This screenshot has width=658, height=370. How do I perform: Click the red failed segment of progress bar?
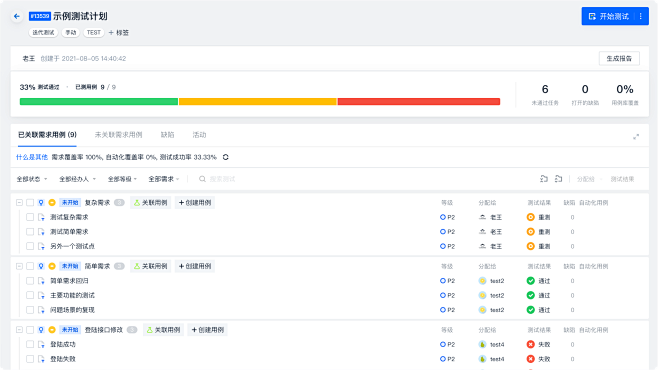(x=419, y=102)
